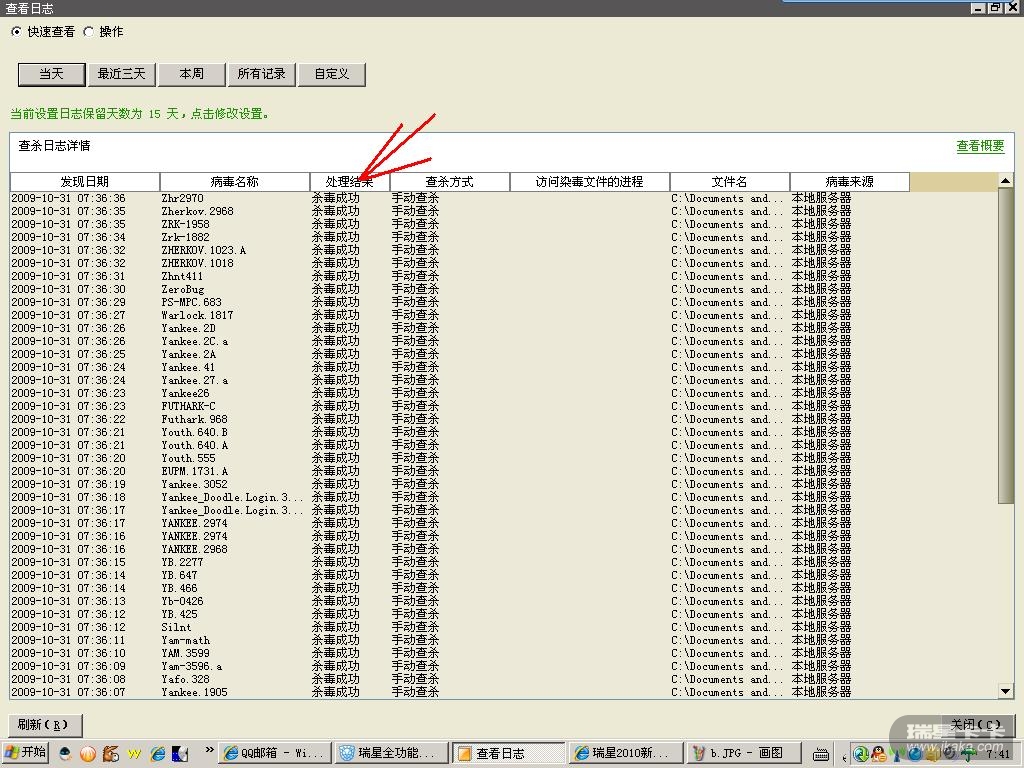Show 所有记录 log entries
The height and width of the screenshot is (768, 1024).
[x=261, y=74]
